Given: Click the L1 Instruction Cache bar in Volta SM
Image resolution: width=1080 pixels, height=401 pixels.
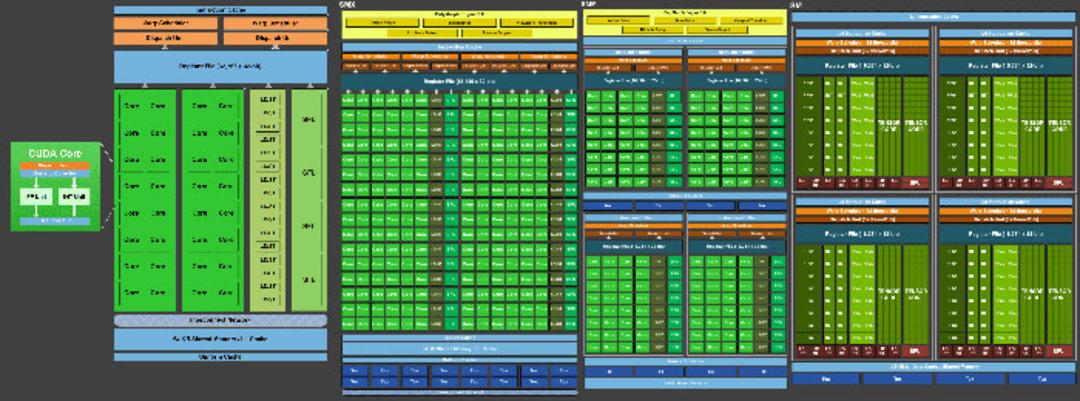Looking at the screenshot, I should tap(933, 16).
